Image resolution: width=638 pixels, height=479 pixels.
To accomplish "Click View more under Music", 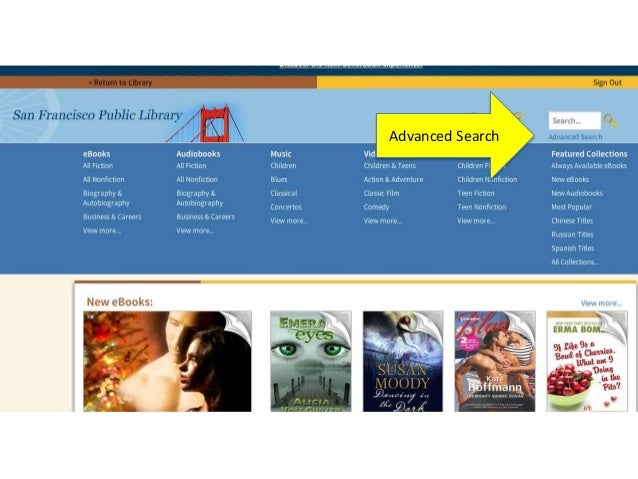I will click(x=289, y=221).
